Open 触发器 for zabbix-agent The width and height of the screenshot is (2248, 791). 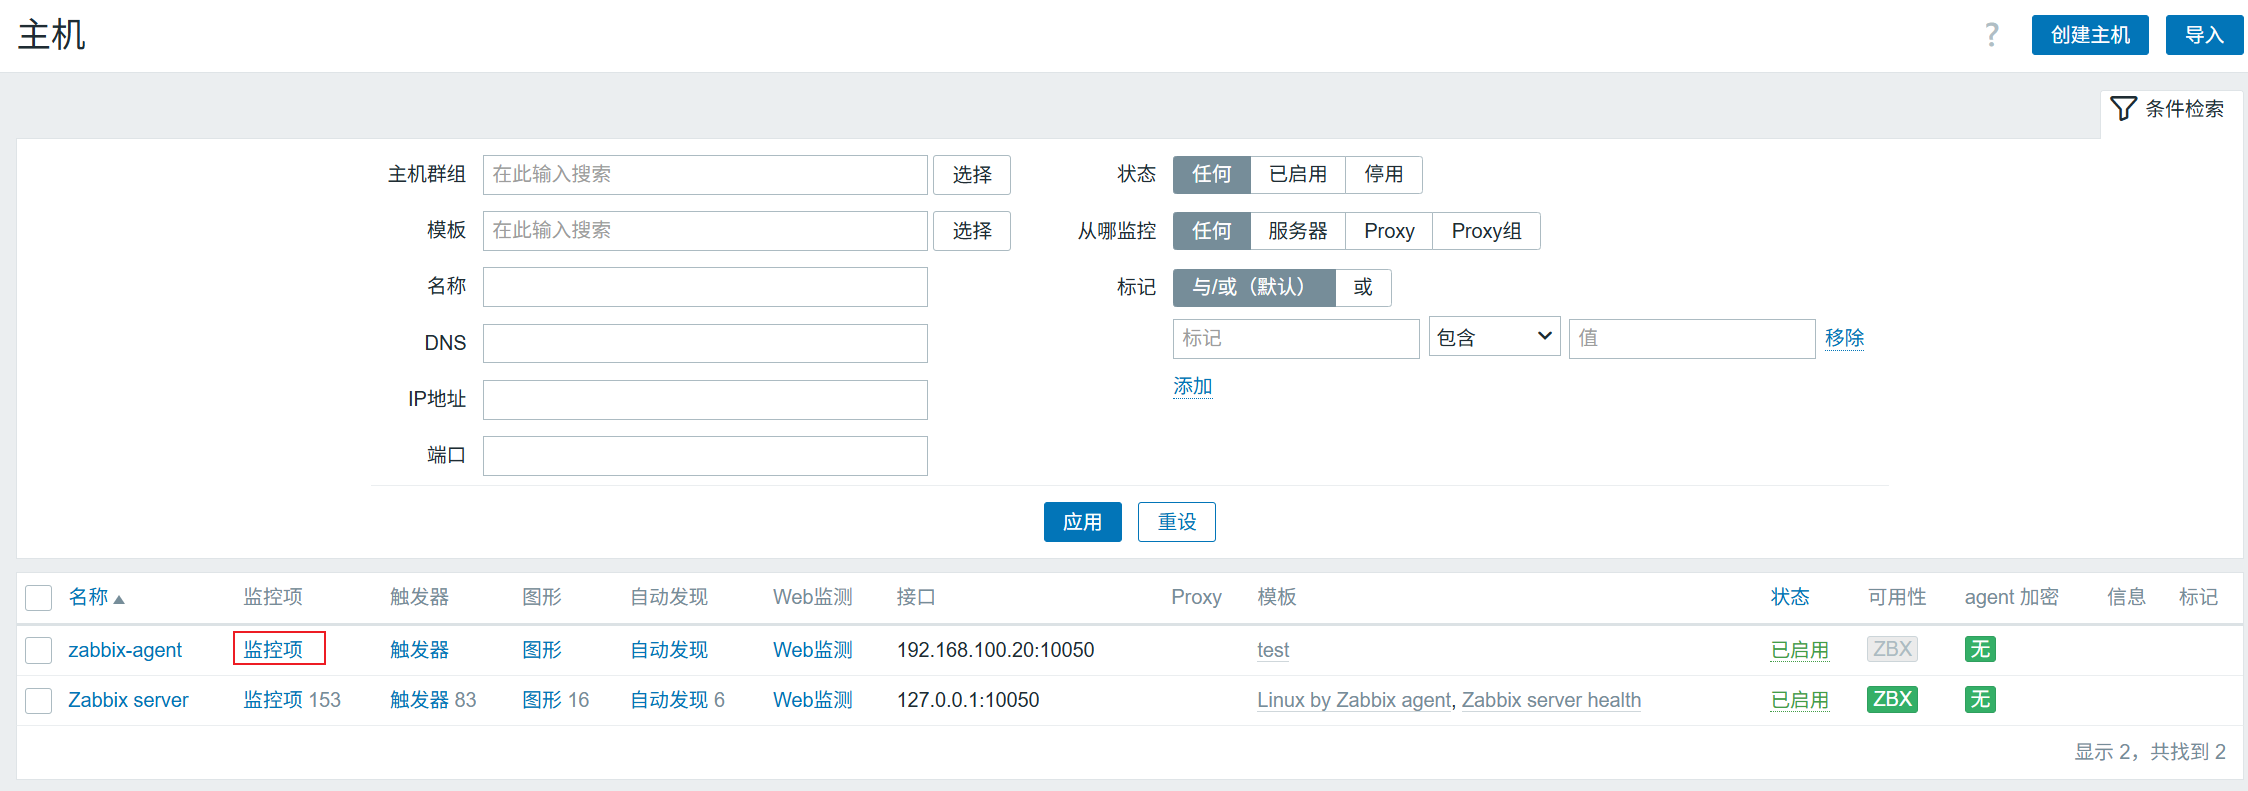(419, 650)
